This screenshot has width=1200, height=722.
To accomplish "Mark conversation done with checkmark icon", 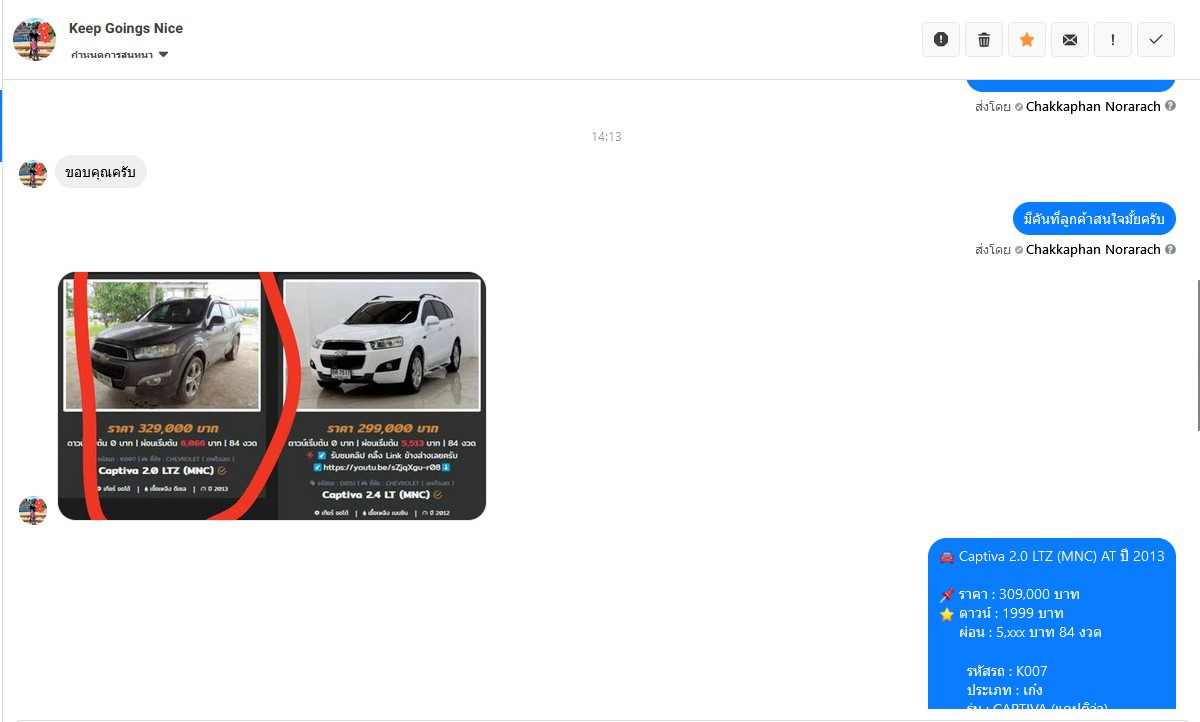I will coord(1156,39).
